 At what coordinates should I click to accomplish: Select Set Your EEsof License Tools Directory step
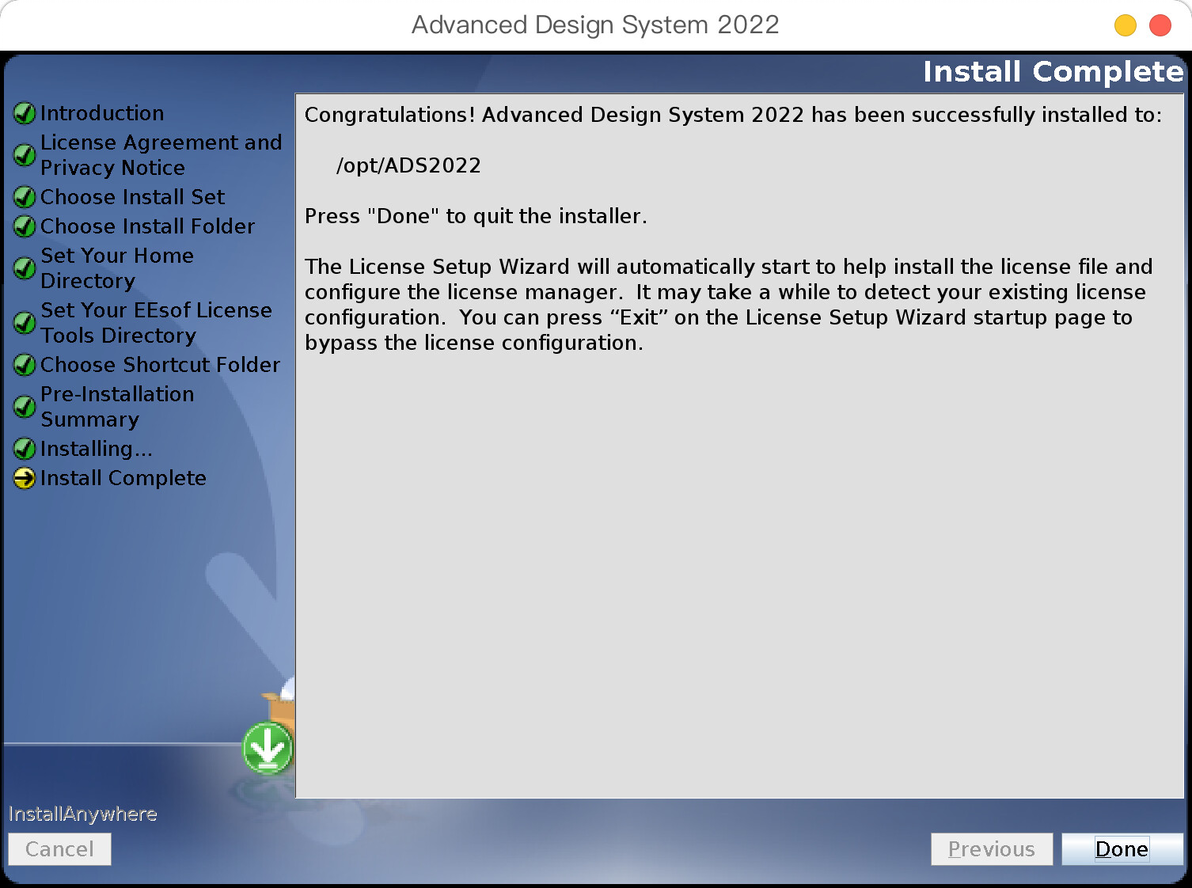tap(156, 323)
